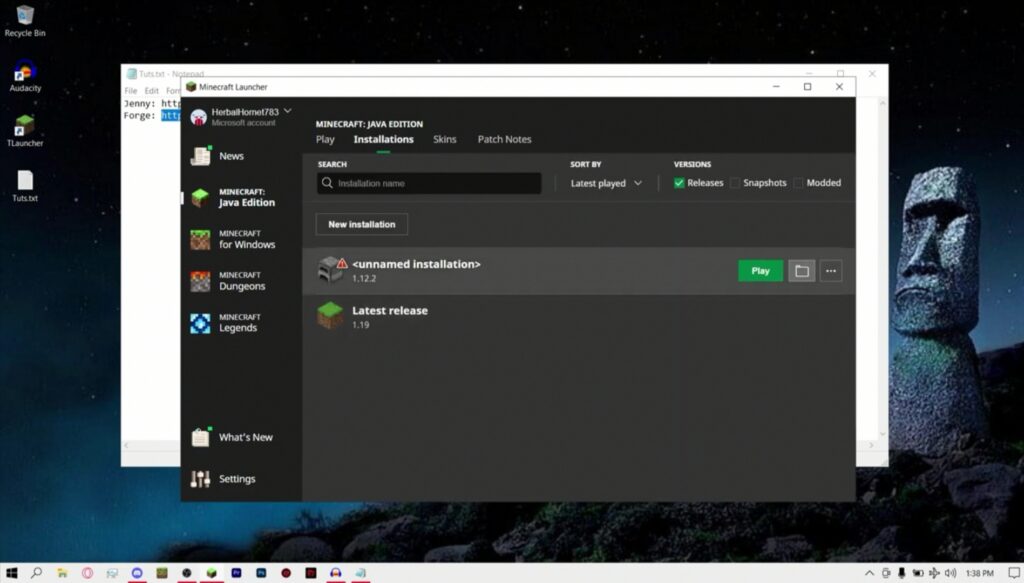Click the Installation name search field

tap(429, 183)
